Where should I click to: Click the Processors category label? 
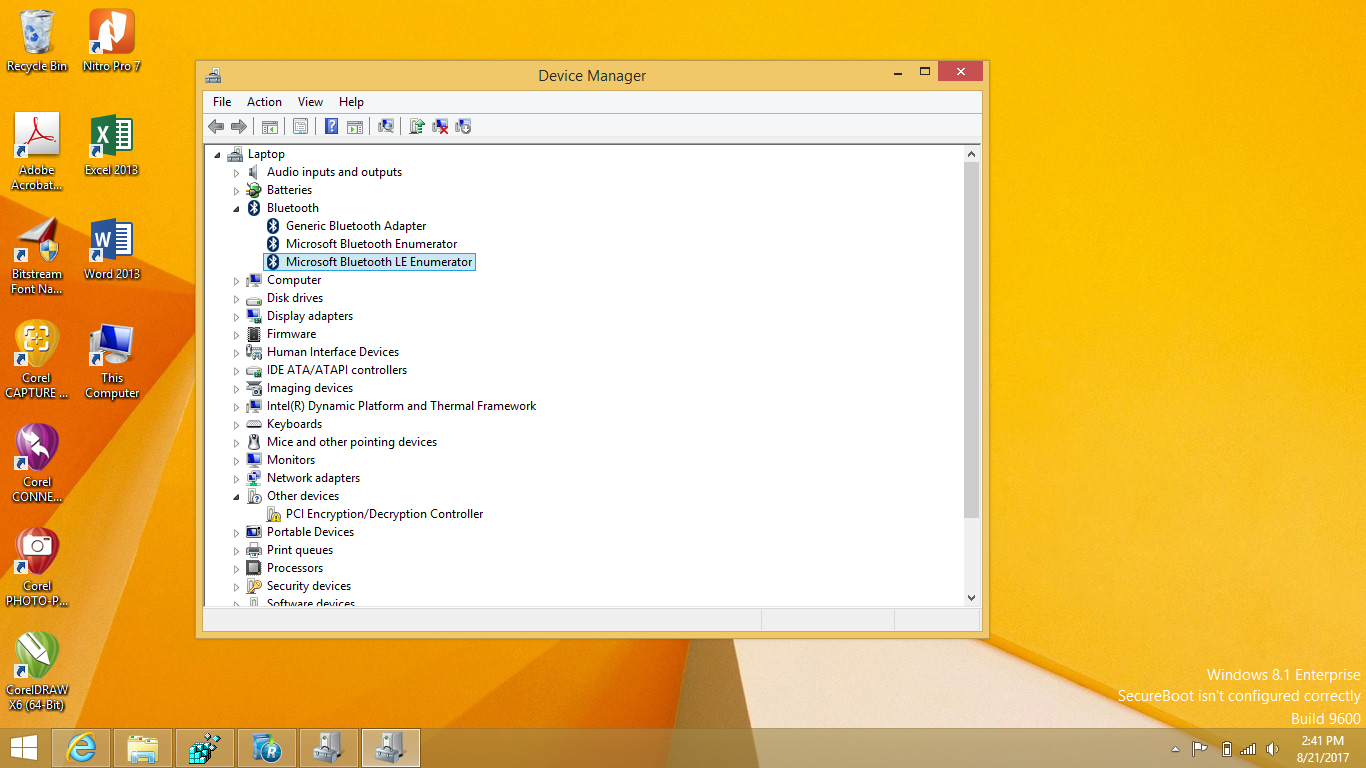(x=295, y=568)
